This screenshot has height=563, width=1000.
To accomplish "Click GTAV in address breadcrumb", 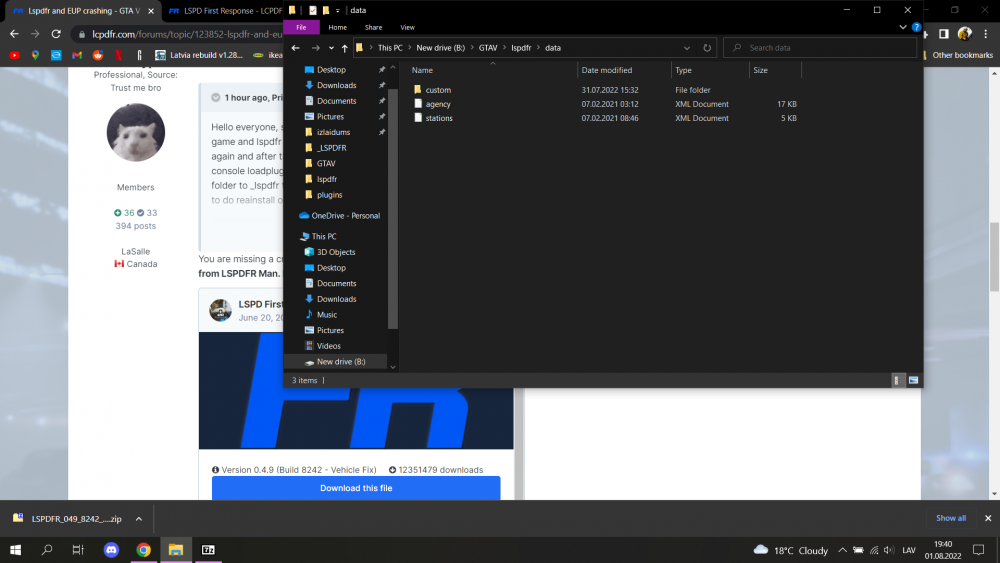I will (x=488, y=48).
